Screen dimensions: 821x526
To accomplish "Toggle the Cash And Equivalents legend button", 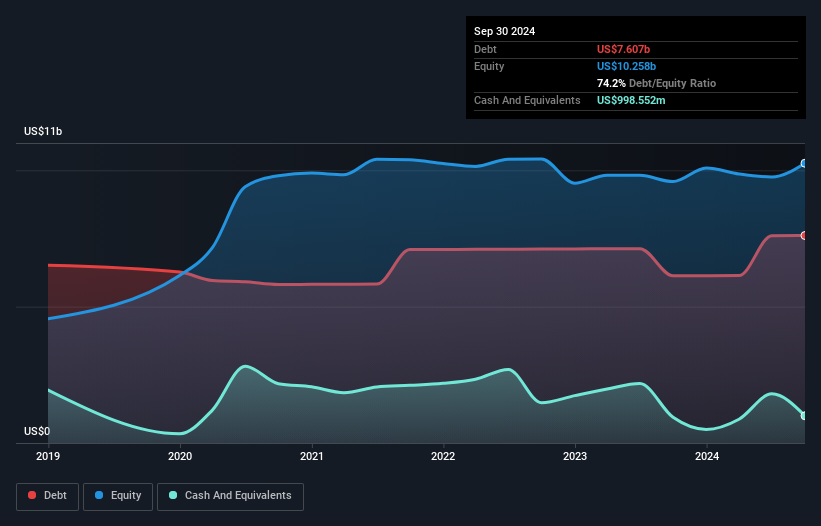I will point(230,496).
